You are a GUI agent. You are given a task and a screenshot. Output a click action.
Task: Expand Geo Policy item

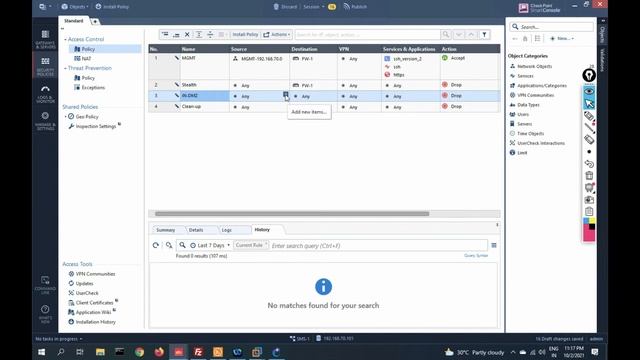(65, 117)
